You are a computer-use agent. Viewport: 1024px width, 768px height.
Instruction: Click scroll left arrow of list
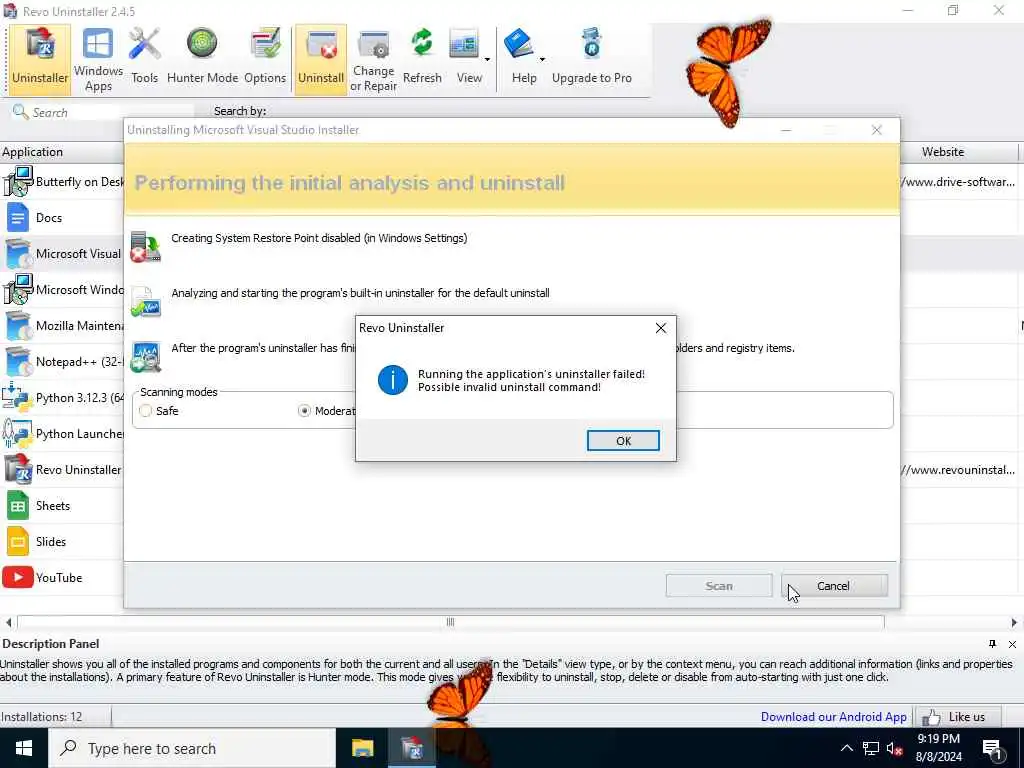[8, 622]
